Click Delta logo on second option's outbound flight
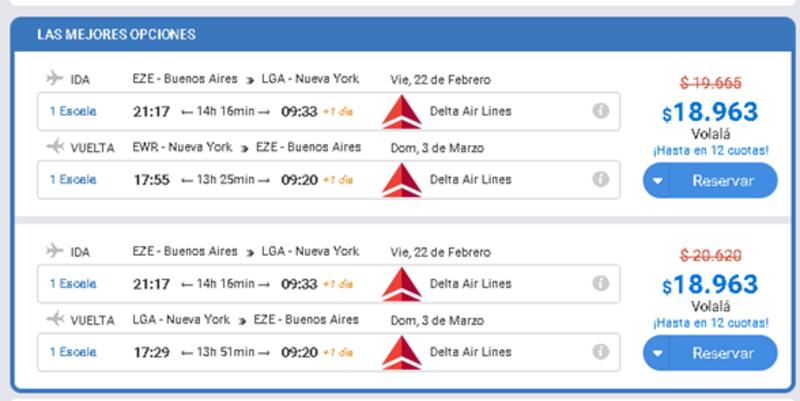 point(401,284)
